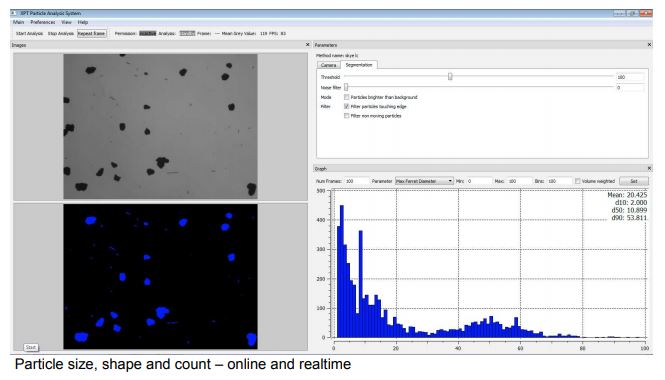Close the Graph panel
Screen dimensions: 665x380
649,168
